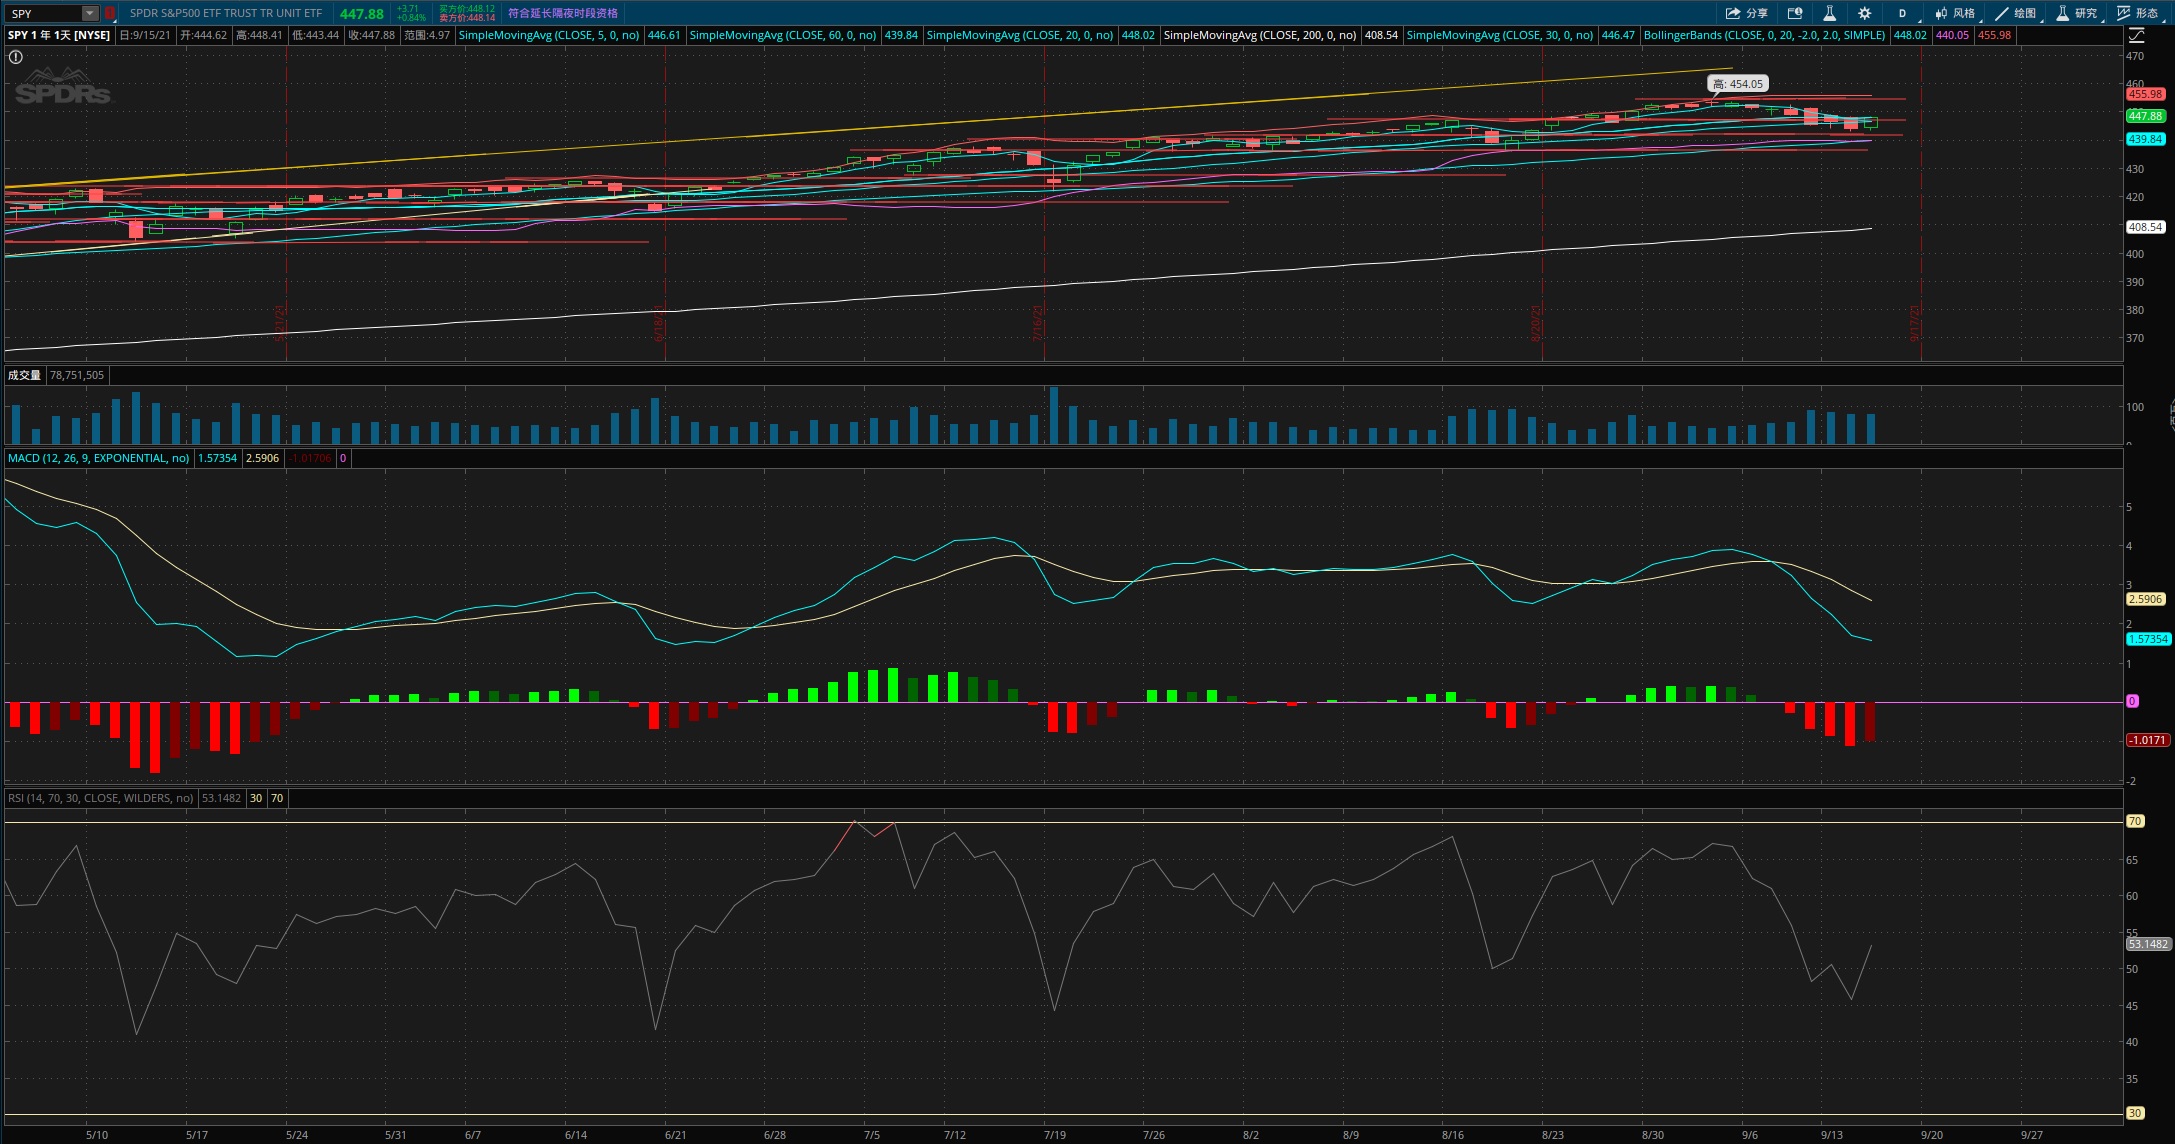This screenshot has height=1144, width=2175.
Task: Click the 范围:4.97 range readout
Action: (427, 35)
